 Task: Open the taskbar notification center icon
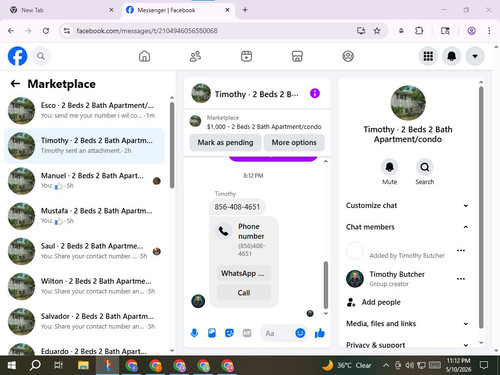484,365
